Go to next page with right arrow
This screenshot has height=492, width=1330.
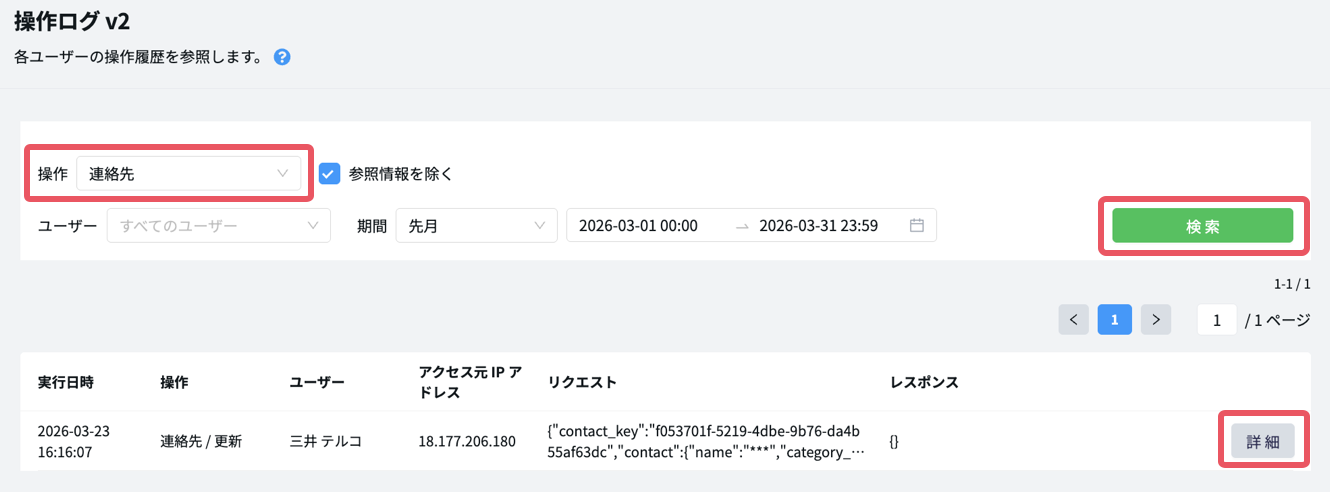1156,320
